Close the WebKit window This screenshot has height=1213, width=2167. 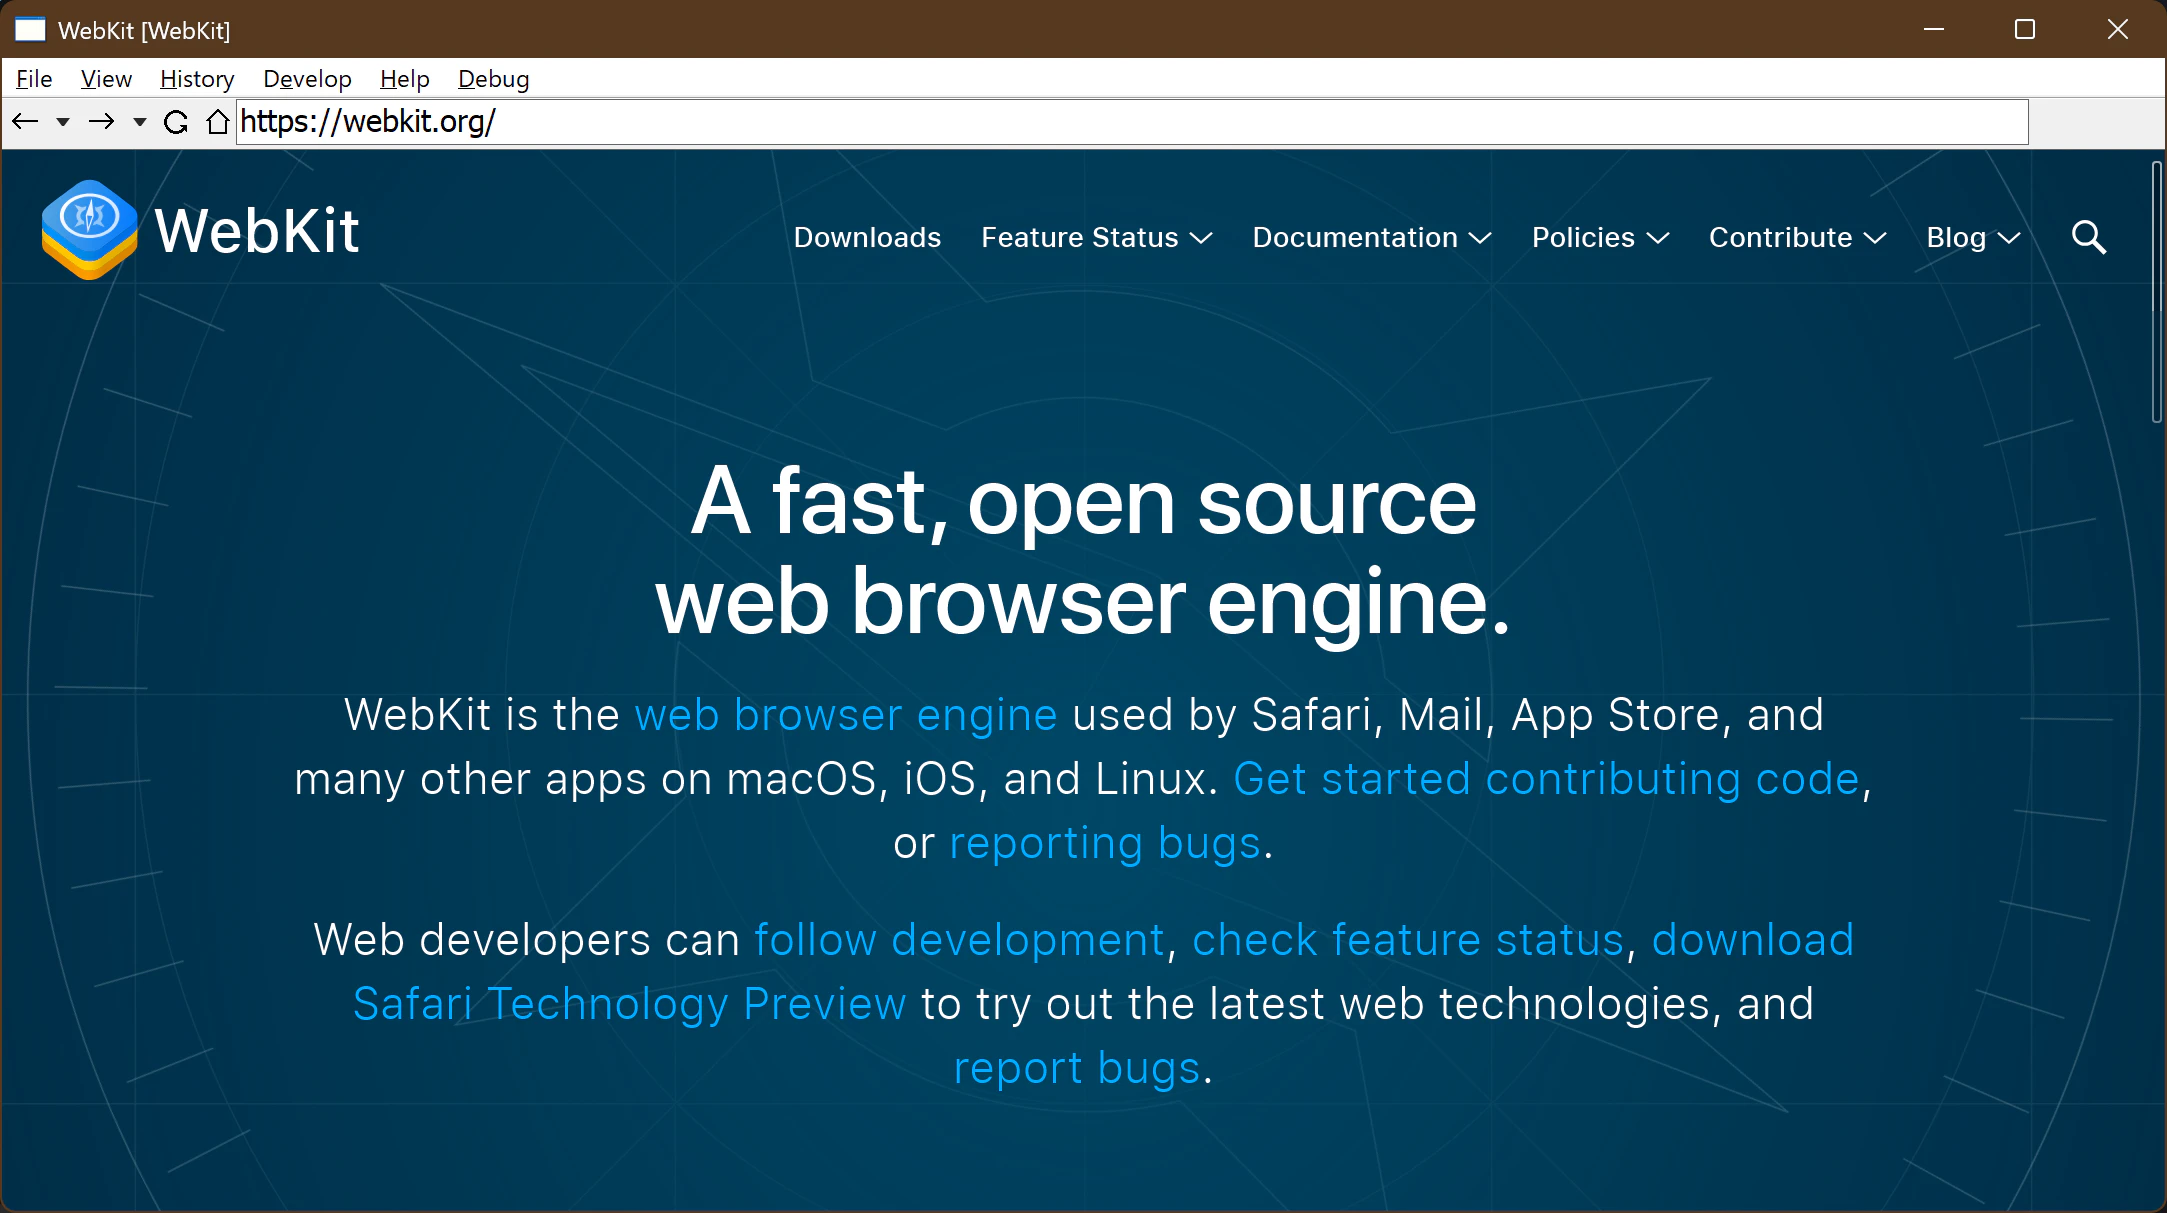click(x=2118, y=29)
